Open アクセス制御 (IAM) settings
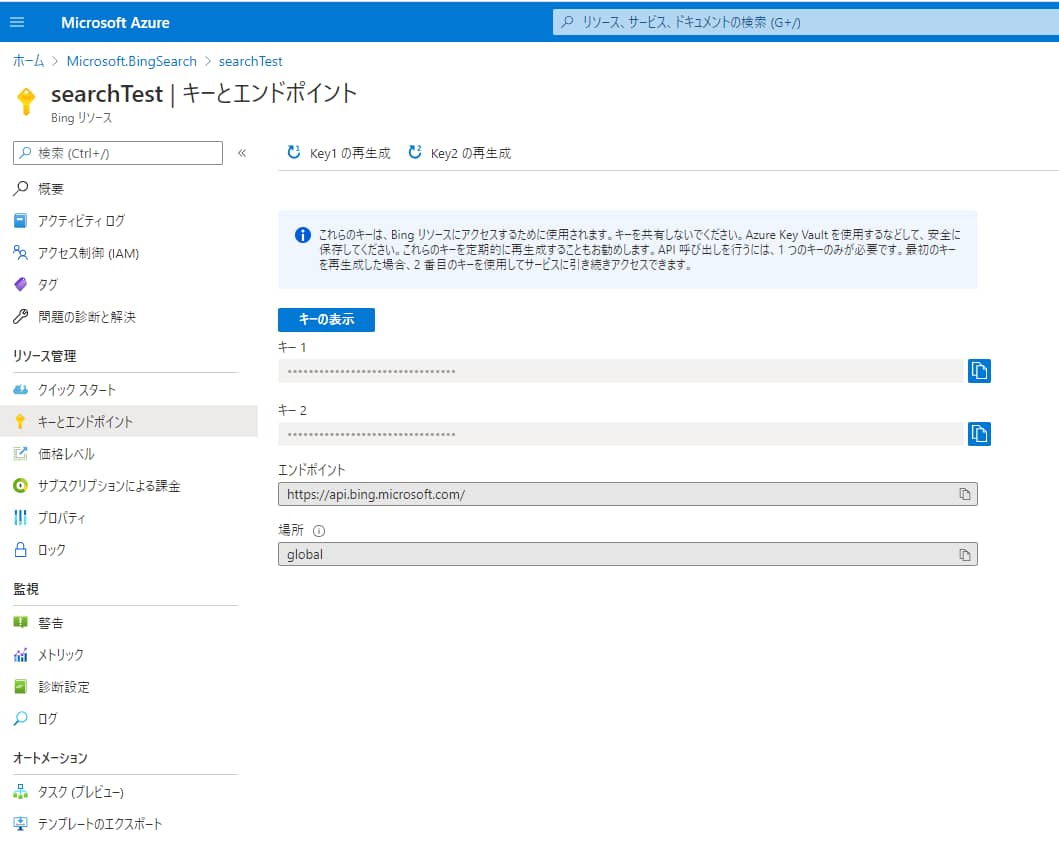1059x850 pixels. pyautogui.click(x=80, y=252)
